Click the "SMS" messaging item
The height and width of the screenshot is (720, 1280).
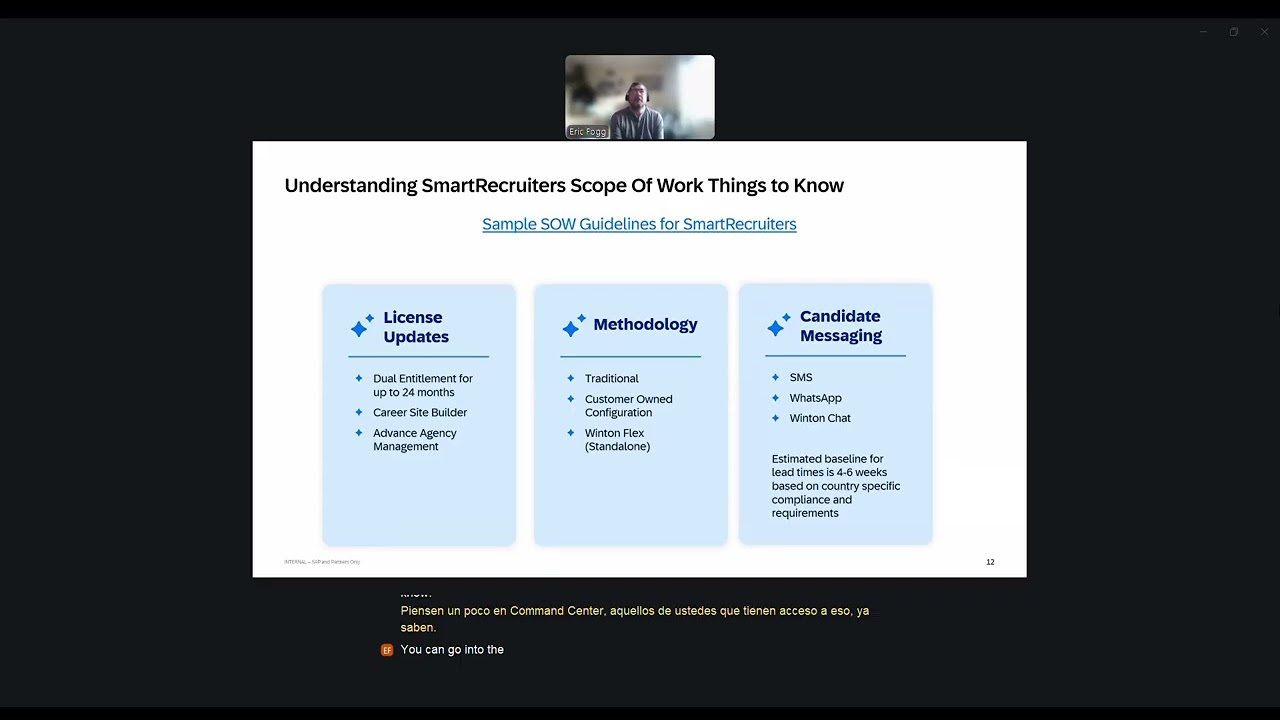801,377
